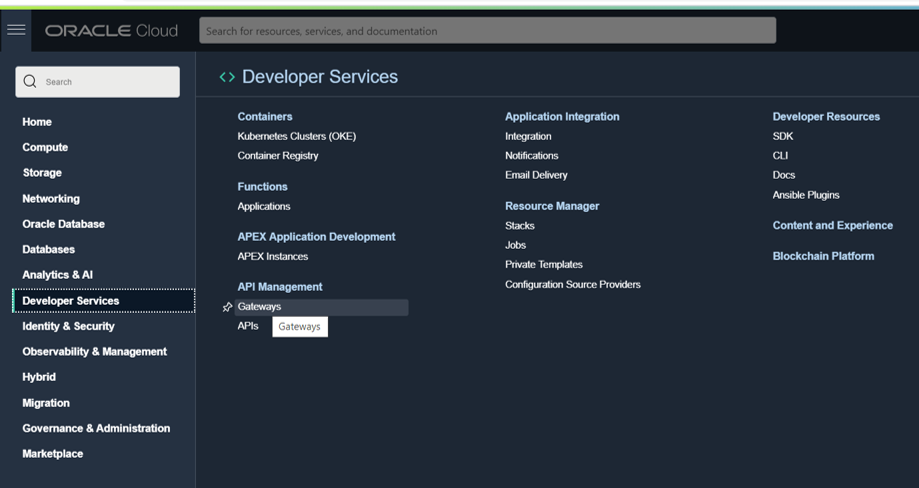This screenshot has width=919, height=488.
Task: Open Stacks under Resource Manager
Action: click(520, 226)
